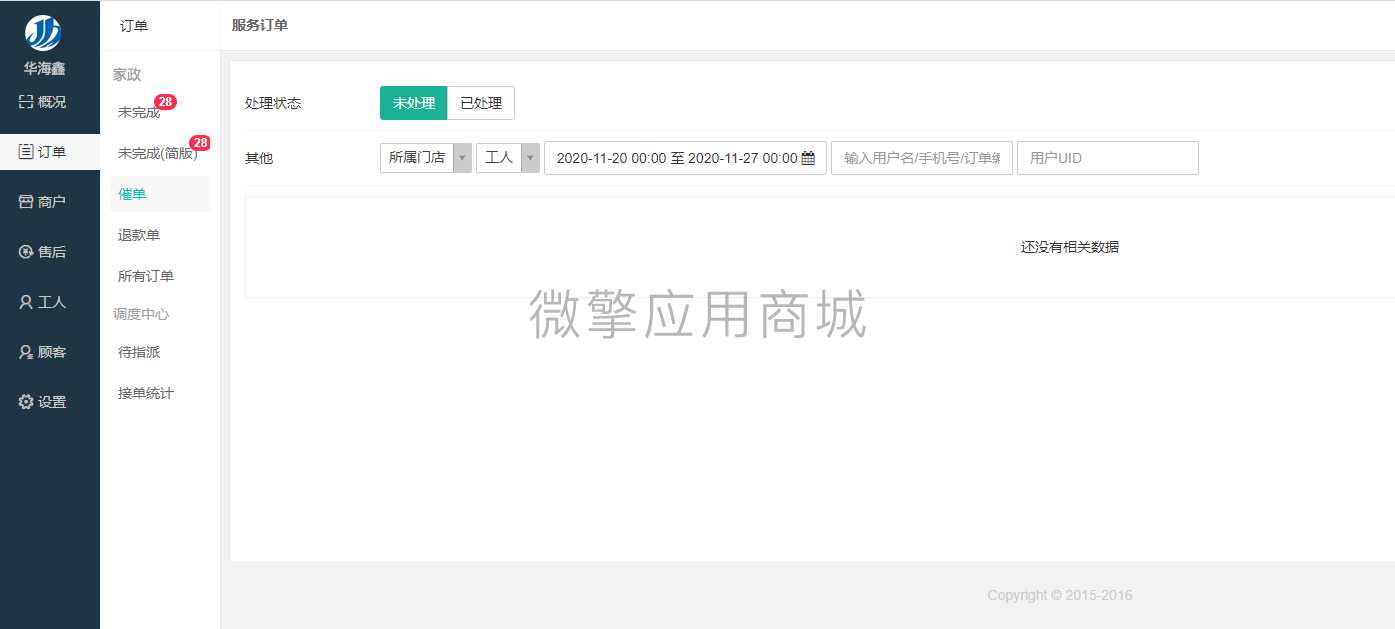Screen dimensions: 1395x629
Task: Click the 工人 worker icon in sidebar
Action: tap(26, 302)
